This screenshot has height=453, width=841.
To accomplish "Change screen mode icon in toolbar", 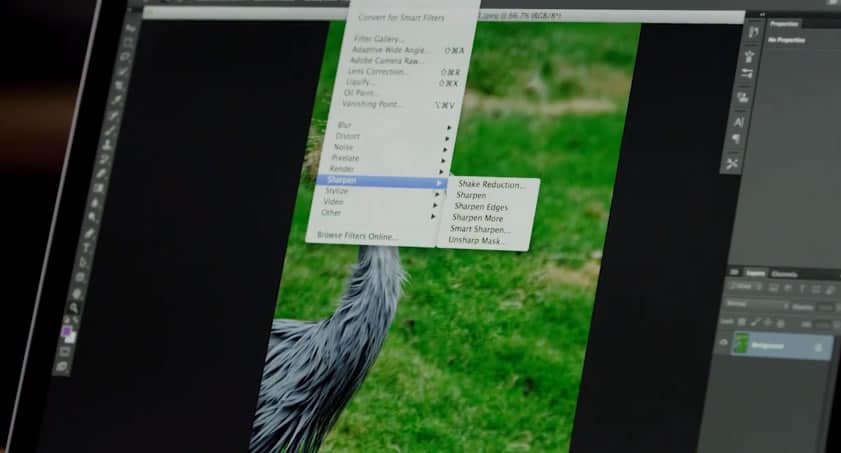I will coord(62,367).
